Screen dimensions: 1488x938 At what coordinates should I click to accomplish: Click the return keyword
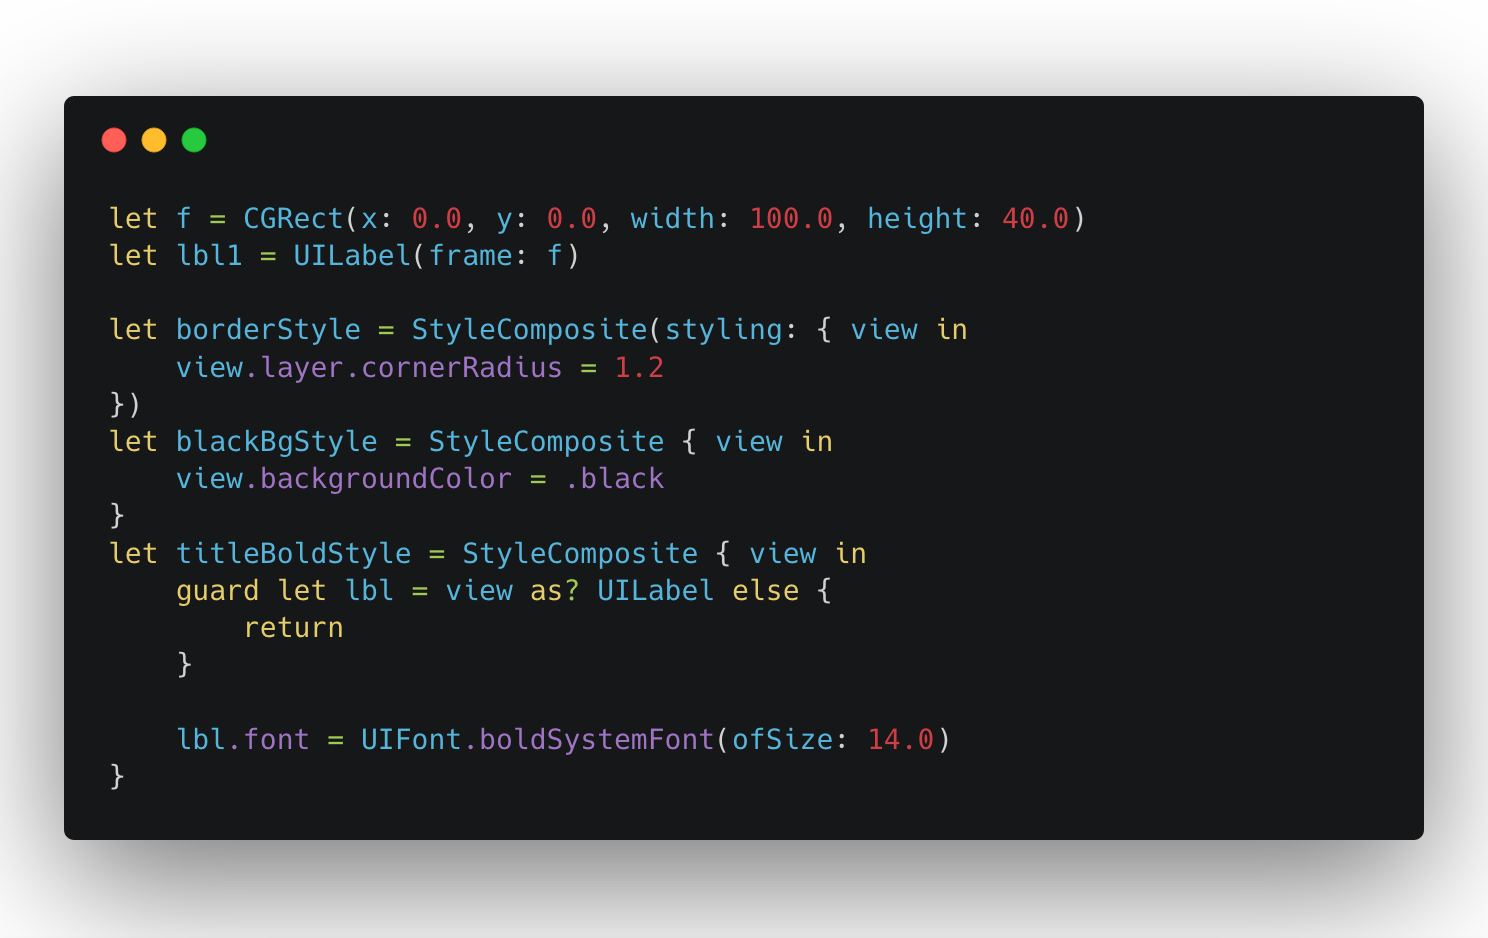point(293,627)
